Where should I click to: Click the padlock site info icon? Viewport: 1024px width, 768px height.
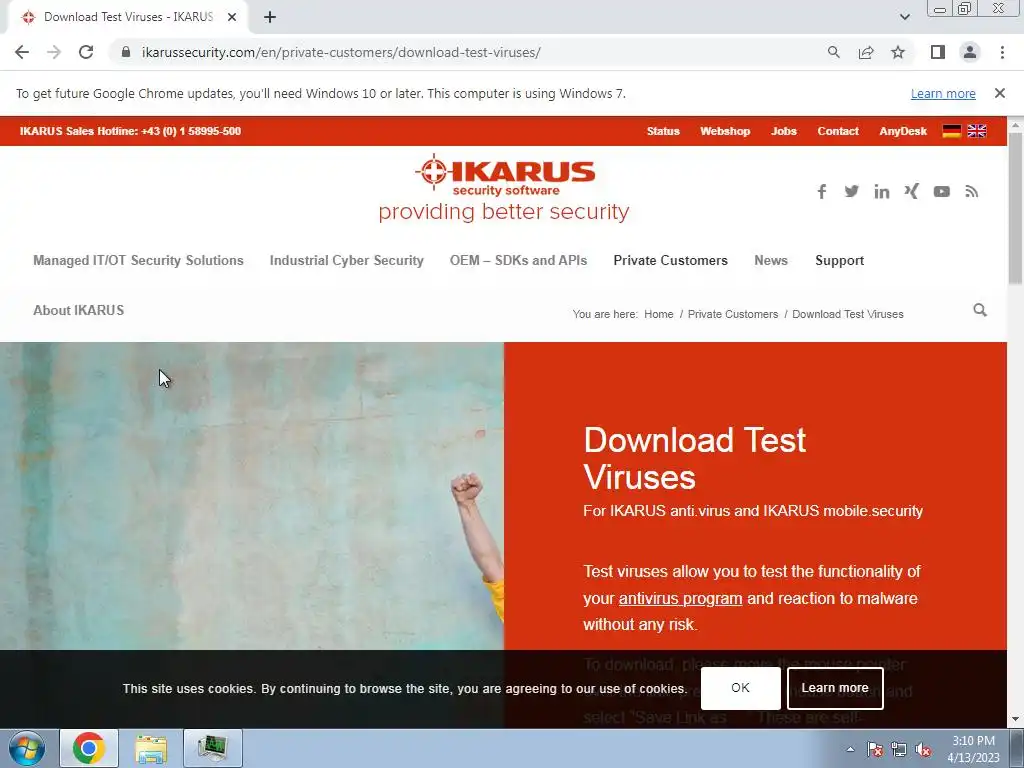point(126,52)
